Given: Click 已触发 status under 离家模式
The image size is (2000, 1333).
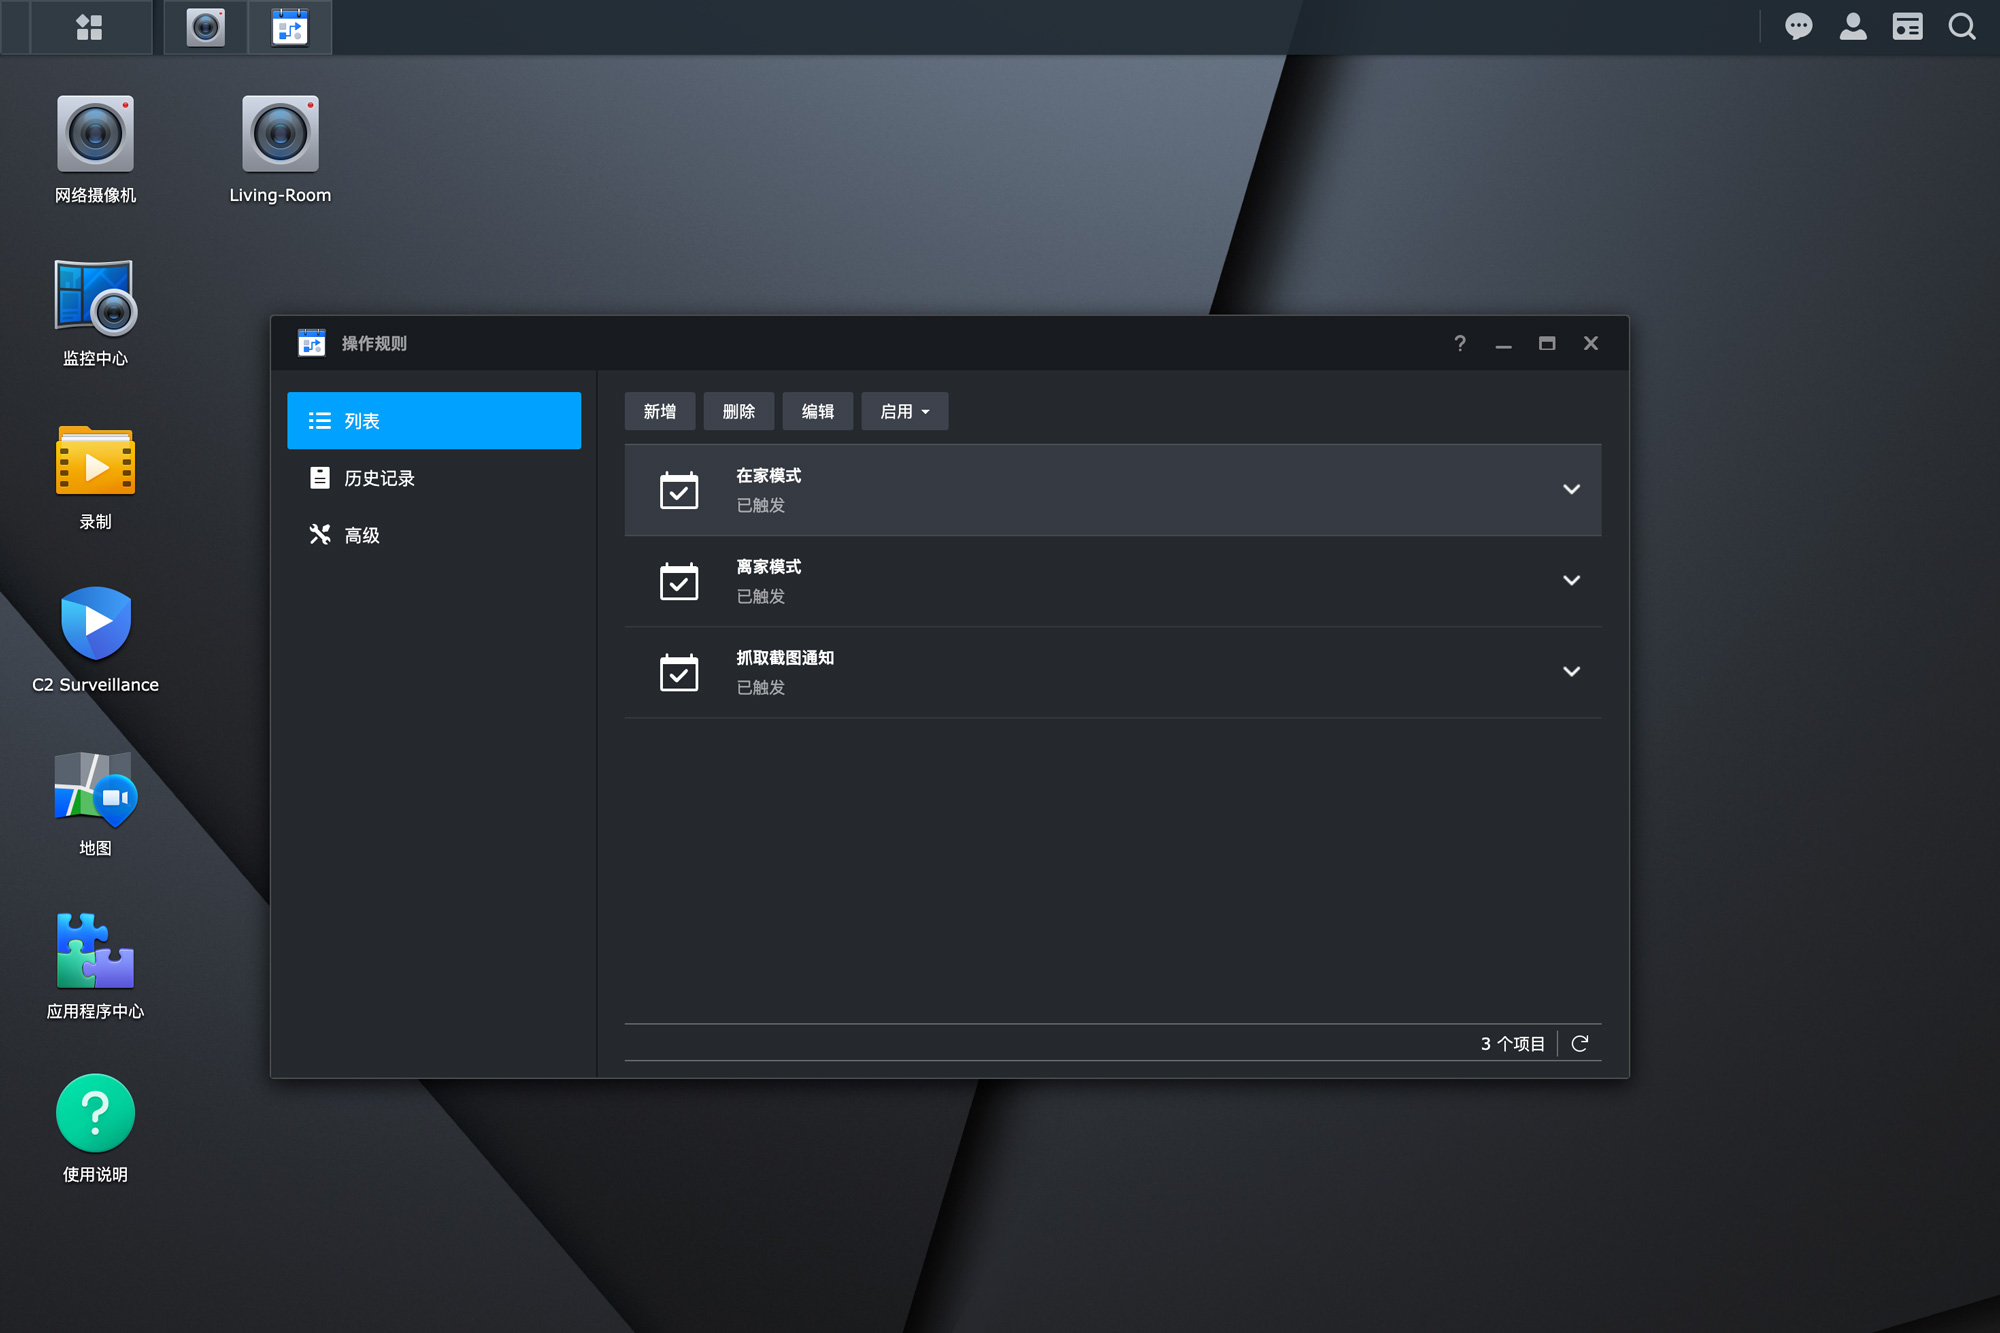Looking at the screenshot, I should (x=761, y=596).
